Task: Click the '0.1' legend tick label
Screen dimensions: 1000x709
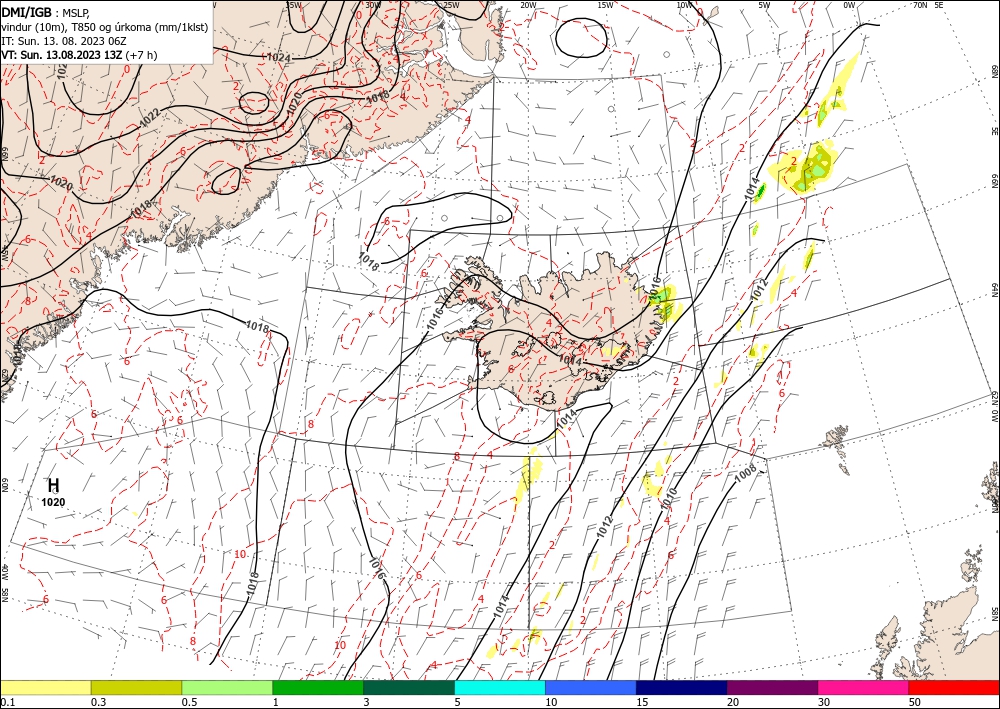Action: [7, 702]
